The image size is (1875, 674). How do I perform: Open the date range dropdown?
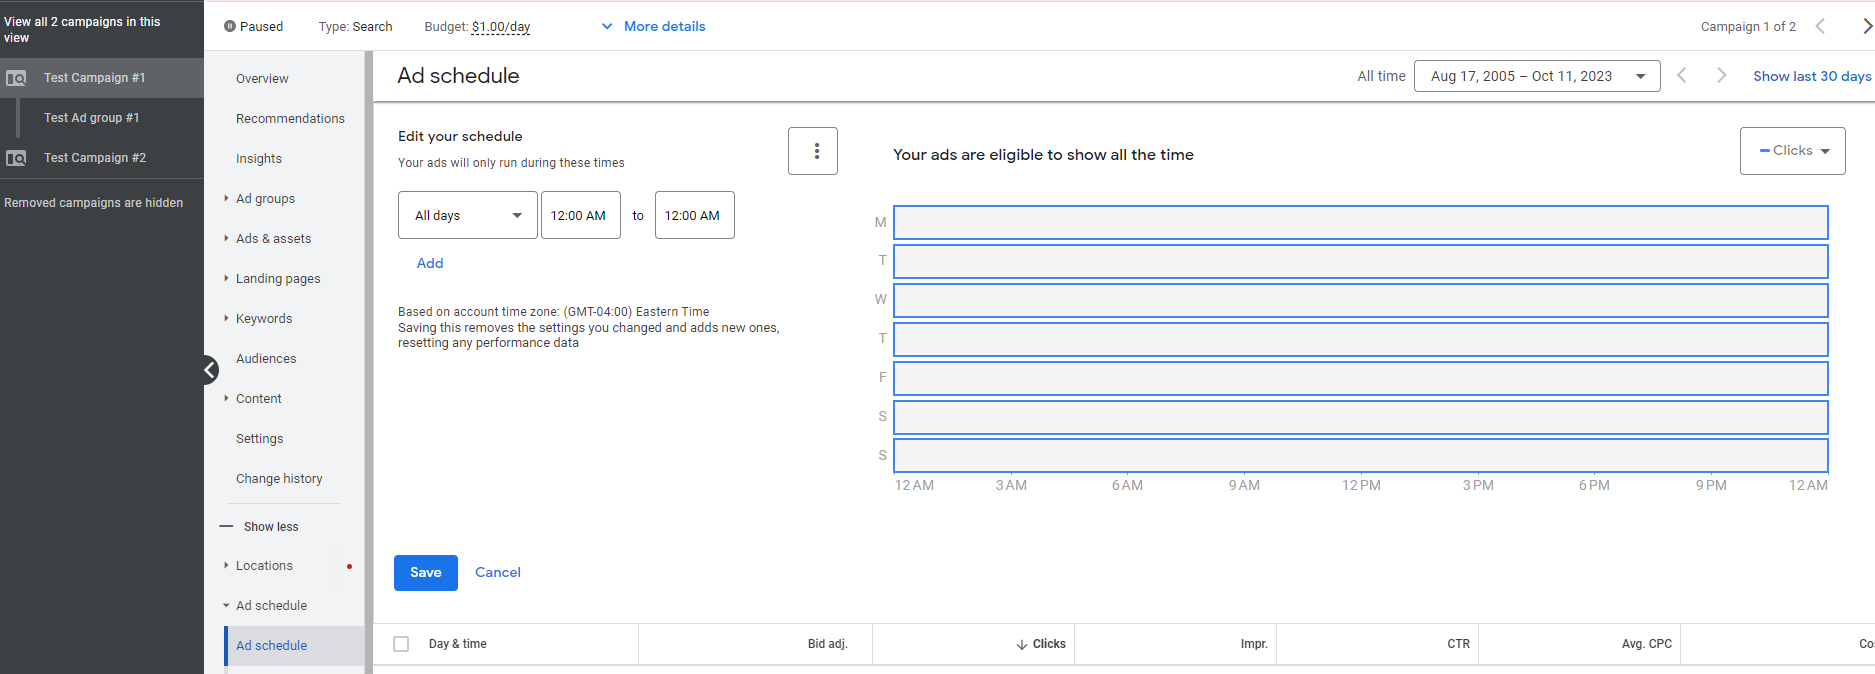coord(1536,76)
